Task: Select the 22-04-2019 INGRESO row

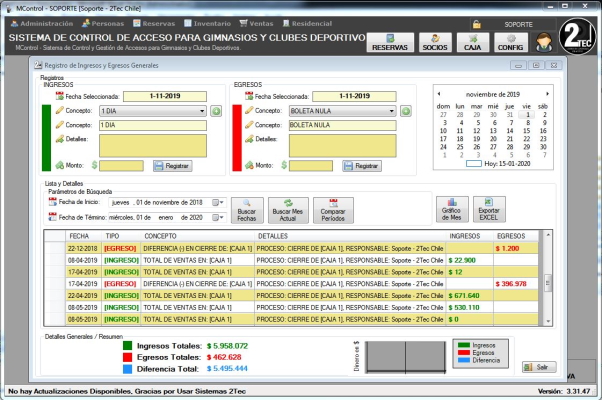Action: click(291, 296)
